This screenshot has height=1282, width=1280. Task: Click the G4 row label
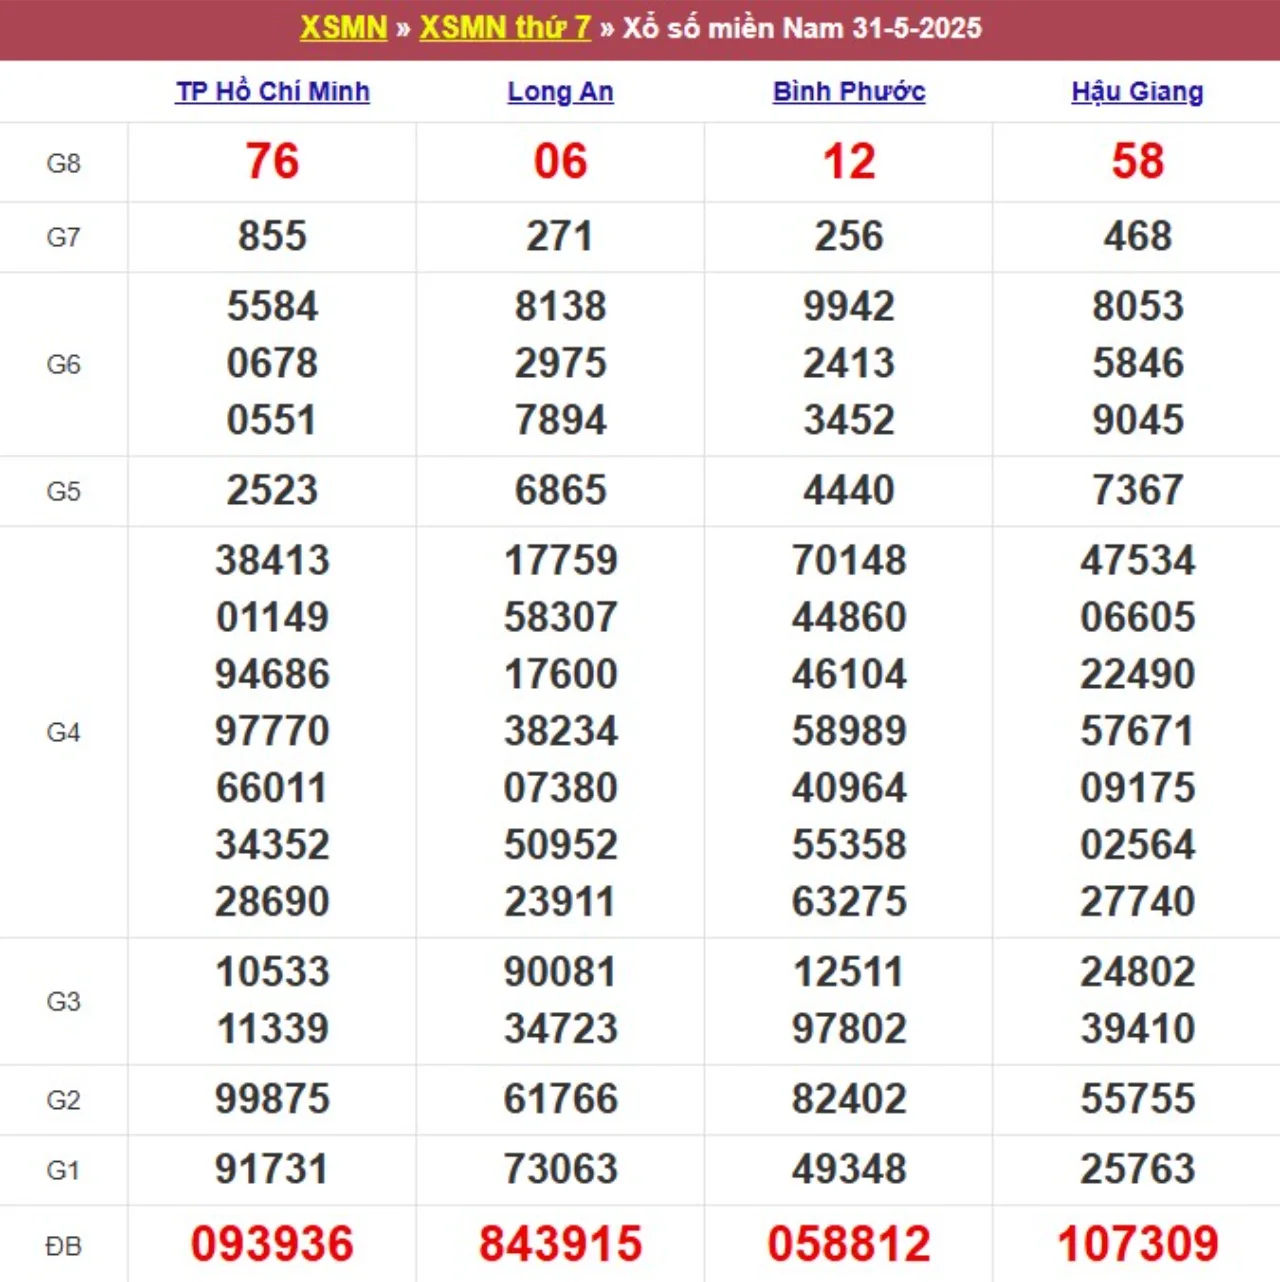(x=63, y=732)
